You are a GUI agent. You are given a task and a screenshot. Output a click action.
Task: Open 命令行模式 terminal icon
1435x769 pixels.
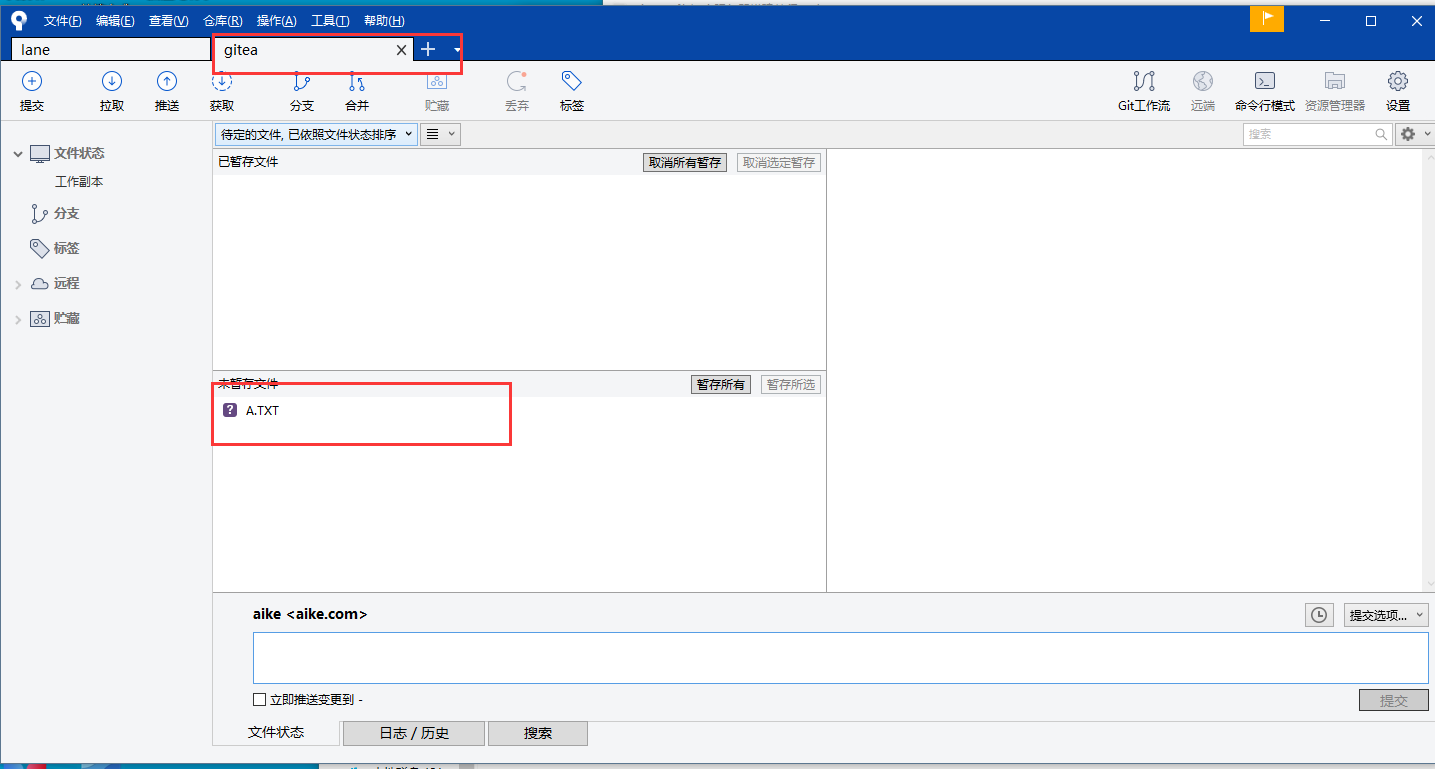click(x=1265, y=82)
